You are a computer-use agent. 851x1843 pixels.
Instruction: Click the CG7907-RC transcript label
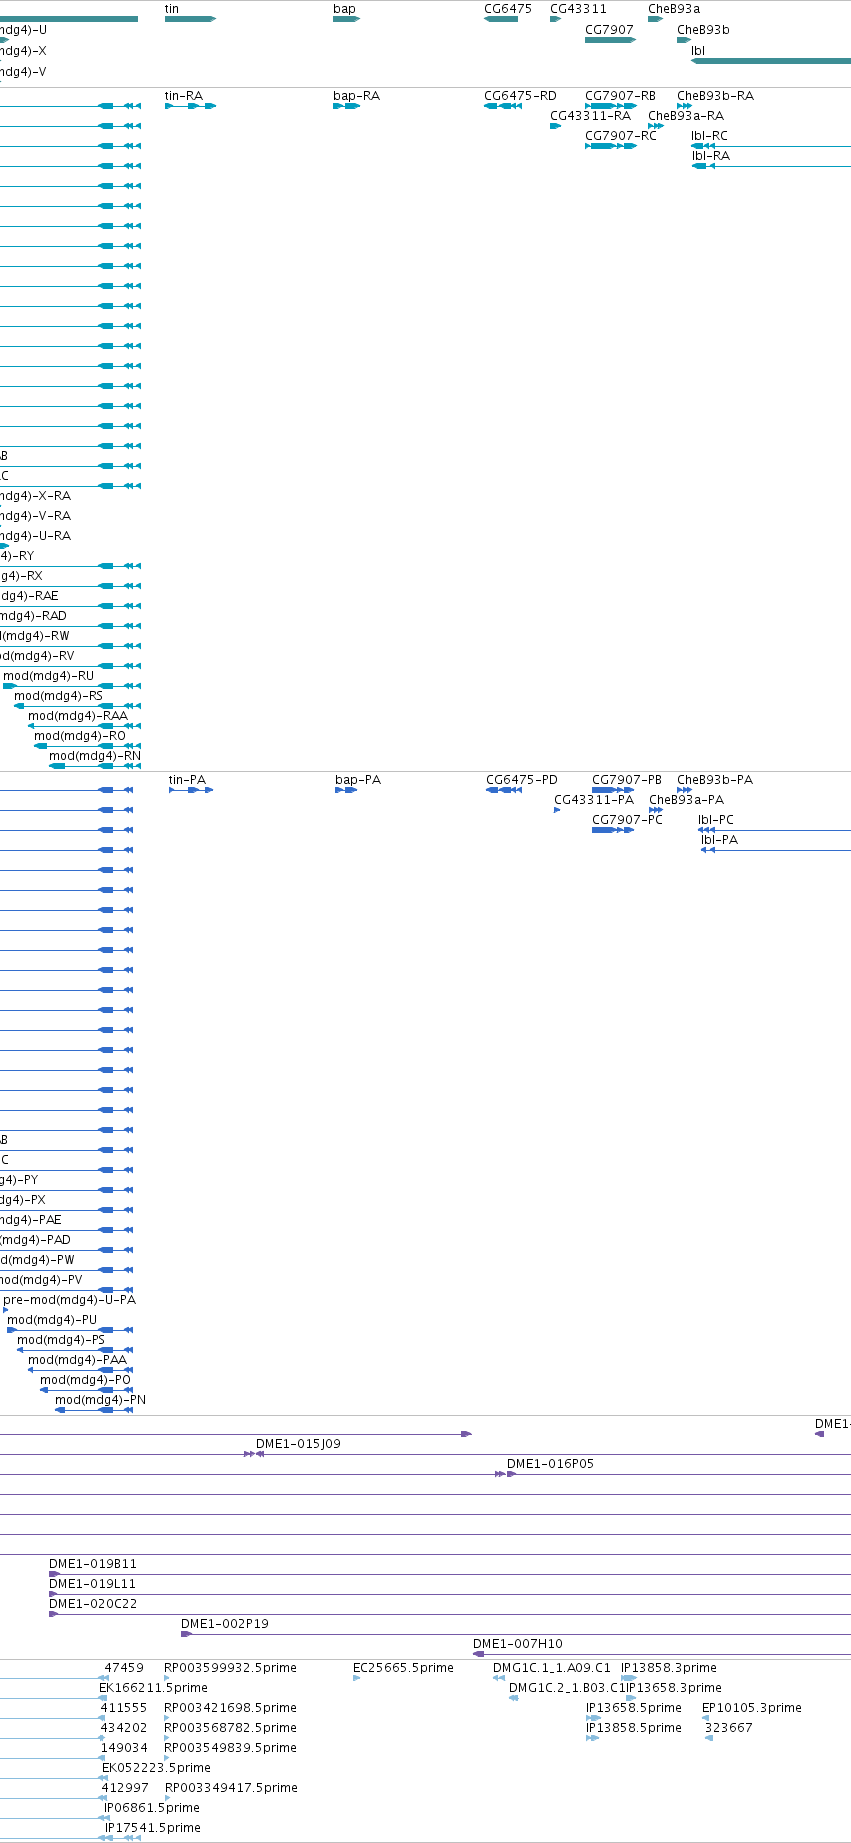[x=620, y=136]
